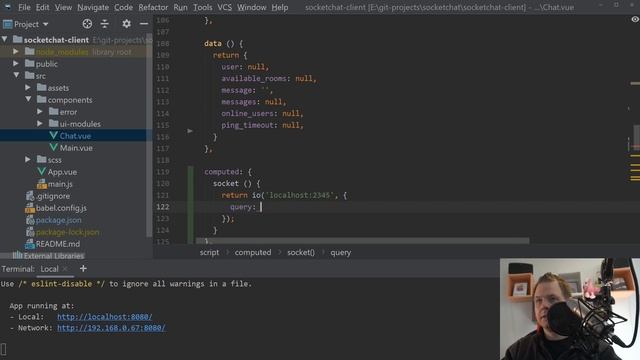
Task: Click the 'localhost:2345' string in code
Action: 299,196
